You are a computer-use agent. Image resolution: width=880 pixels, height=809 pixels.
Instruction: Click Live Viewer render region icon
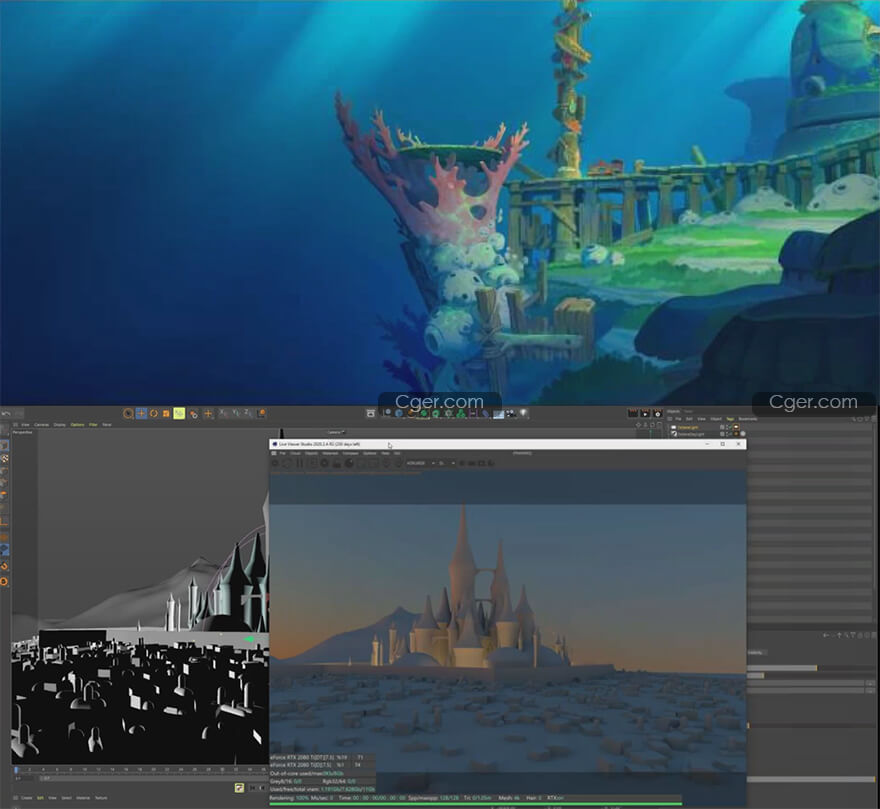point(361,463)
